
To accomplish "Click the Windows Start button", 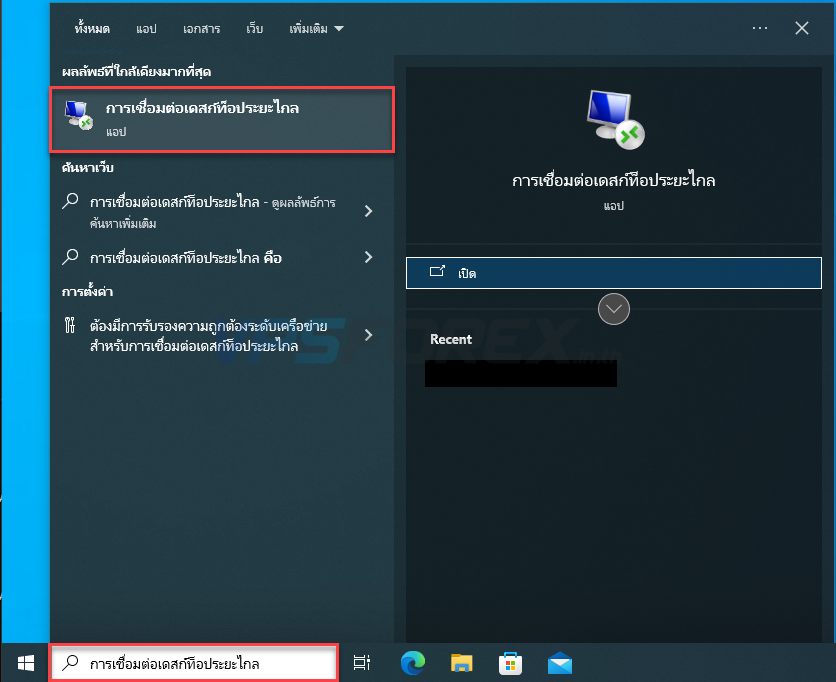I will [25, 663].
